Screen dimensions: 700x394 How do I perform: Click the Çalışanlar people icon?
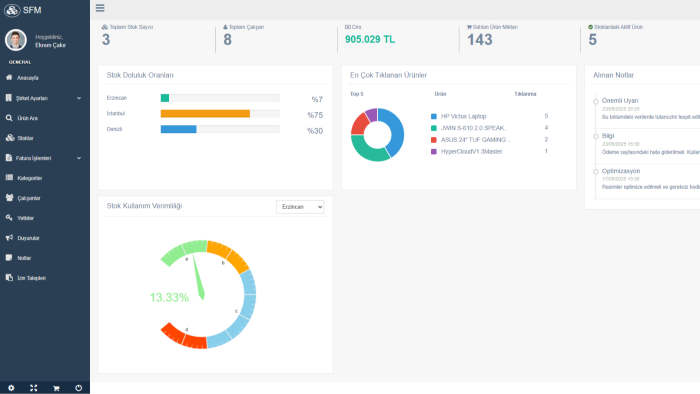coord(9,198)
